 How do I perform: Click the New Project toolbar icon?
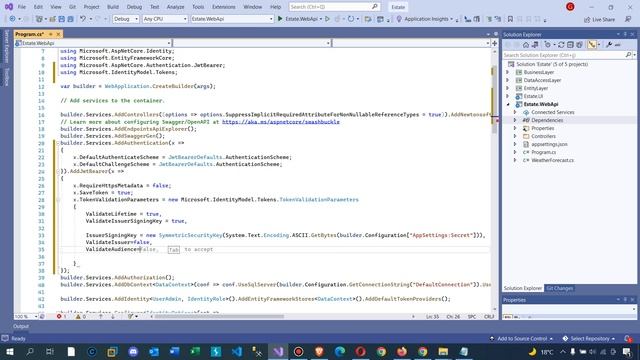pos(39,19)
